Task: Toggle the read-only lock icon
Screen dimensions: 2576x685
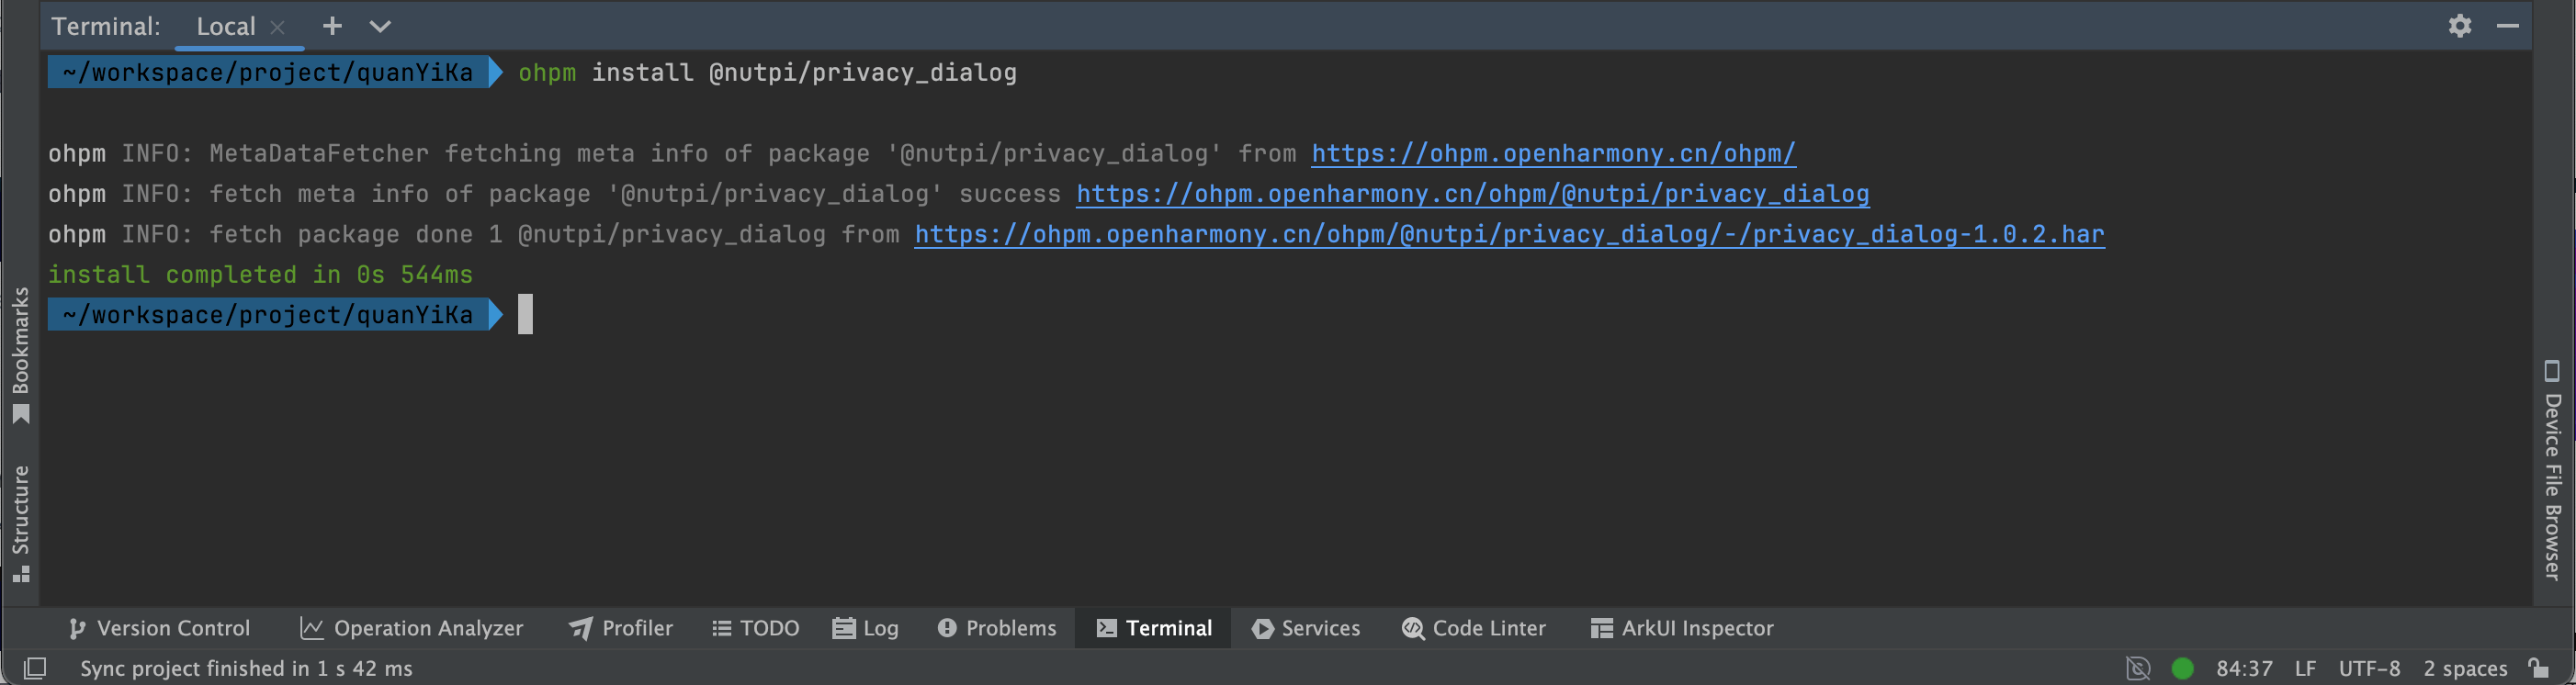Action: coord(2538,667)
